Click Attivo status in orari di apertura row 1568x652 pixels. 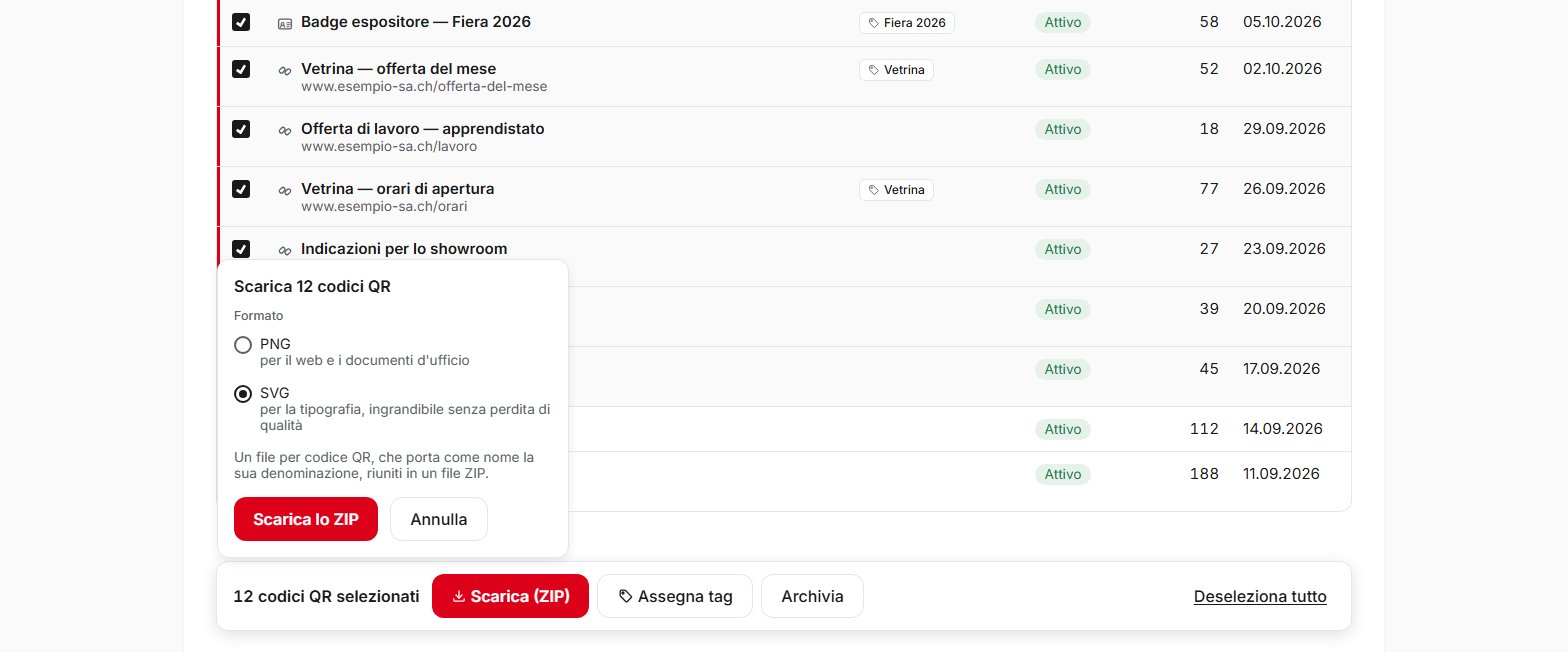tap(1063, 189)
